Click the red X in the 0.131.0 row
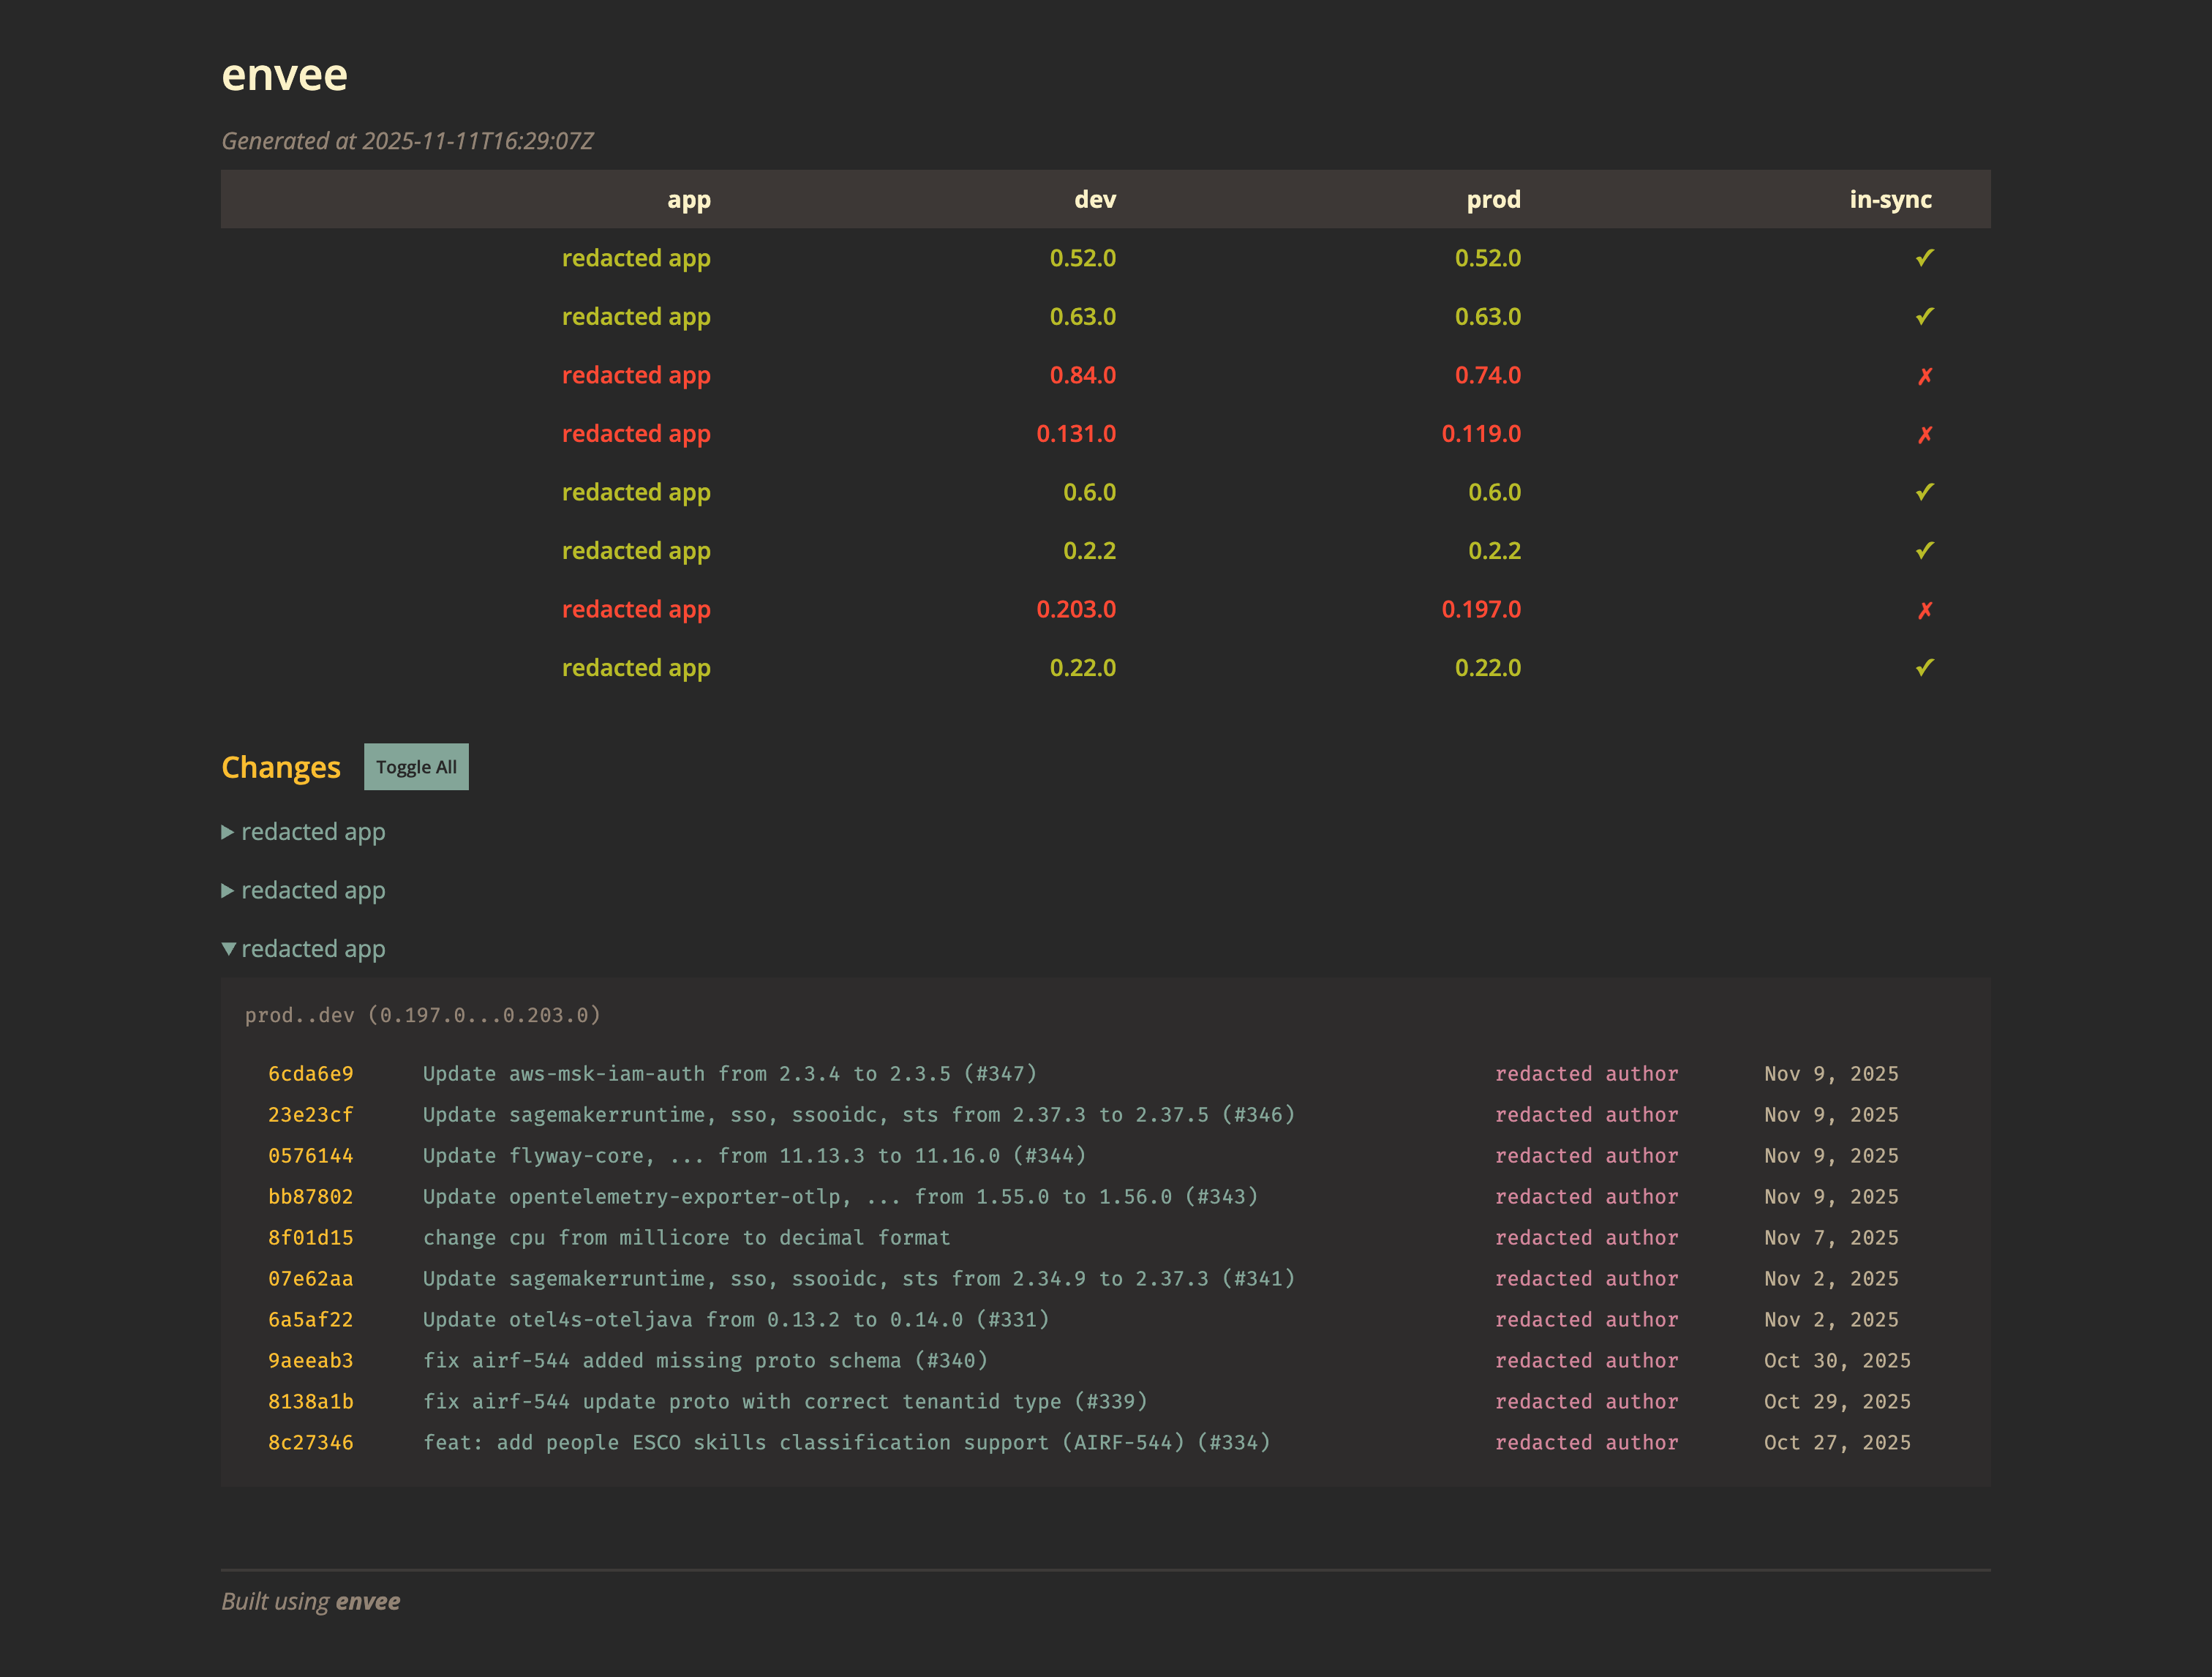The height and width of the screenshot is (1677, 2212). 1924,434
